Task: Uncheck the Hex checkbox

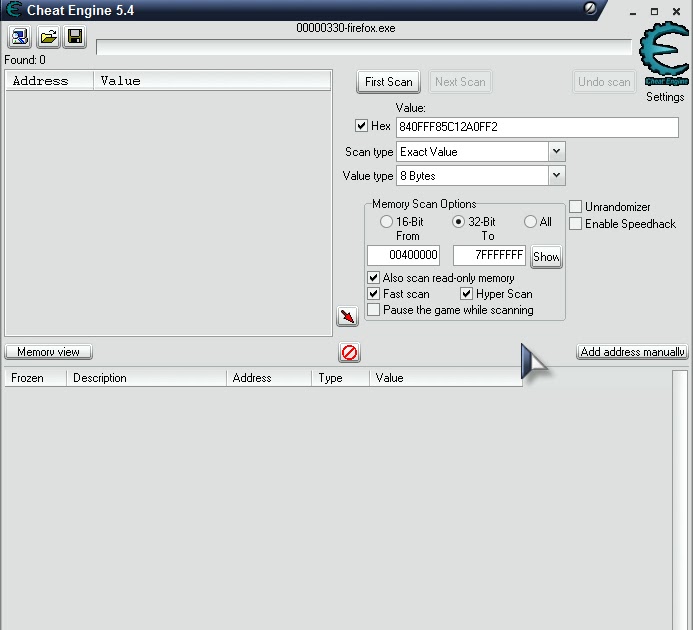Action: tap(361, 126)
